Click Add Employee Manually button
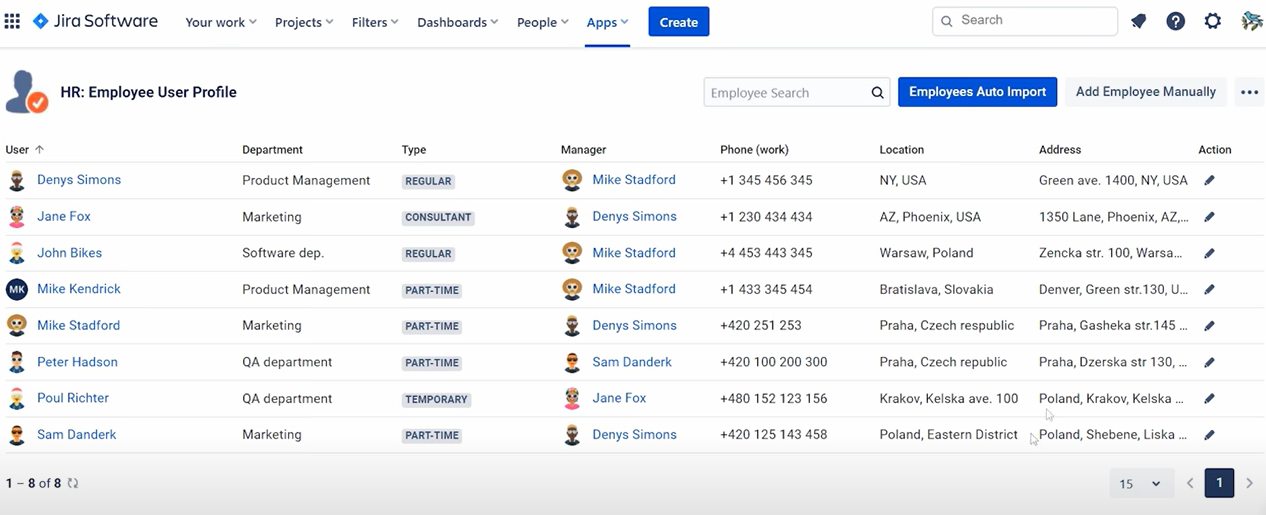1266x515 pixels. pos(1146,92)
